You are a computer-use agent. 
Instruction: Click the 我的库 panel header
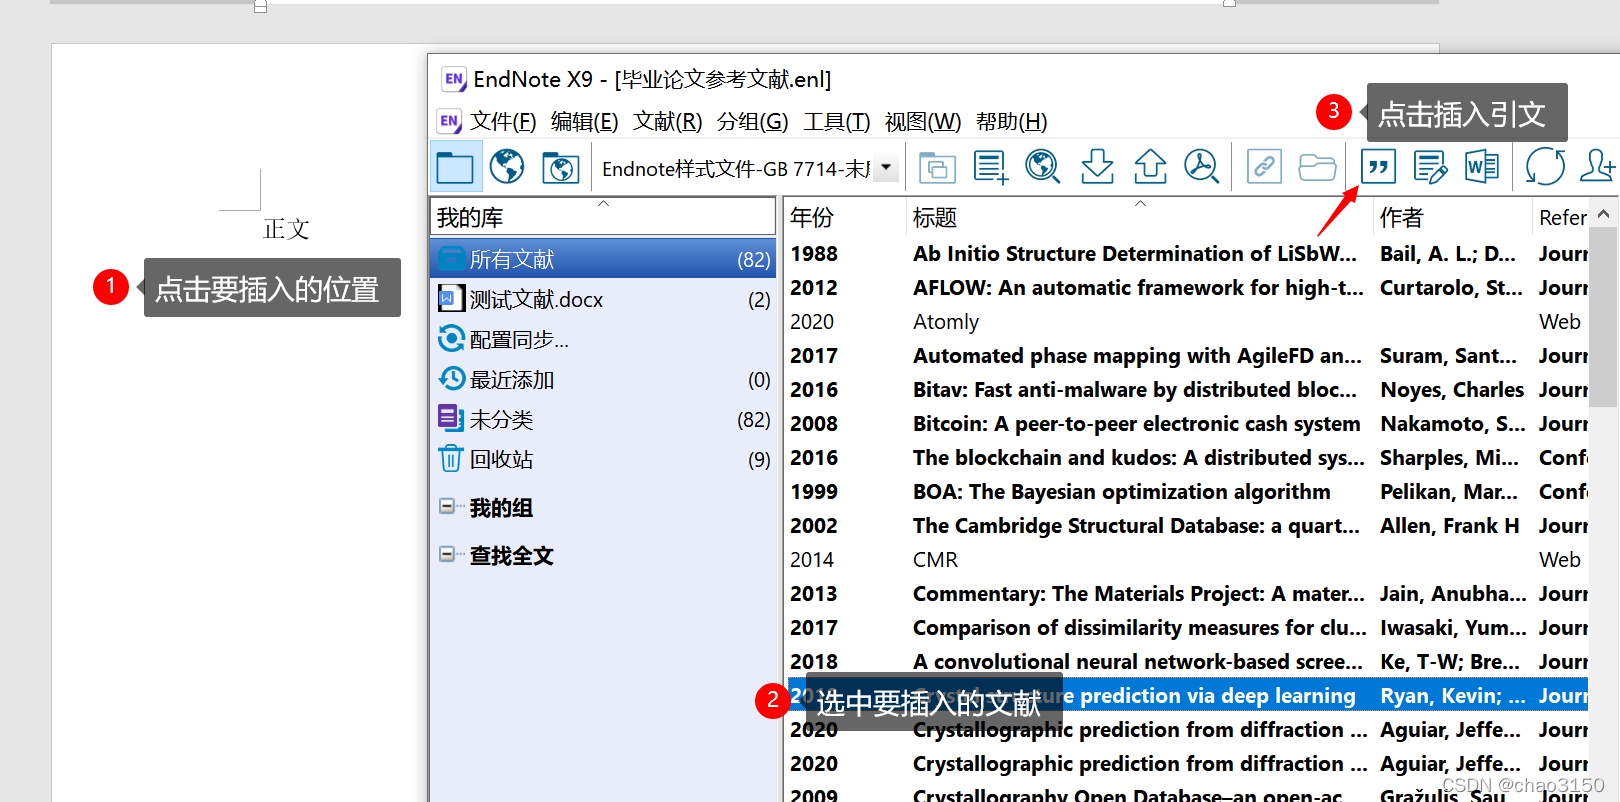(x=603, y=217)
